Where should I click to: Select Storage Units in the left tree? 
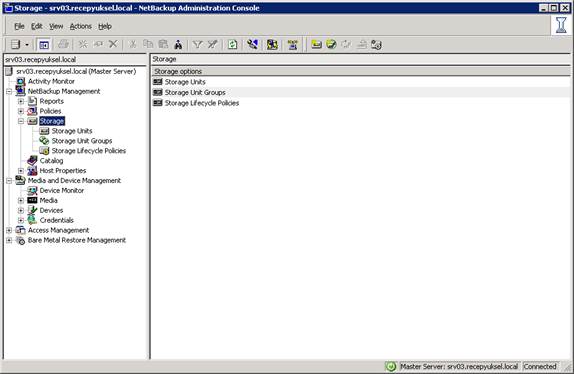tap(72, 131)
